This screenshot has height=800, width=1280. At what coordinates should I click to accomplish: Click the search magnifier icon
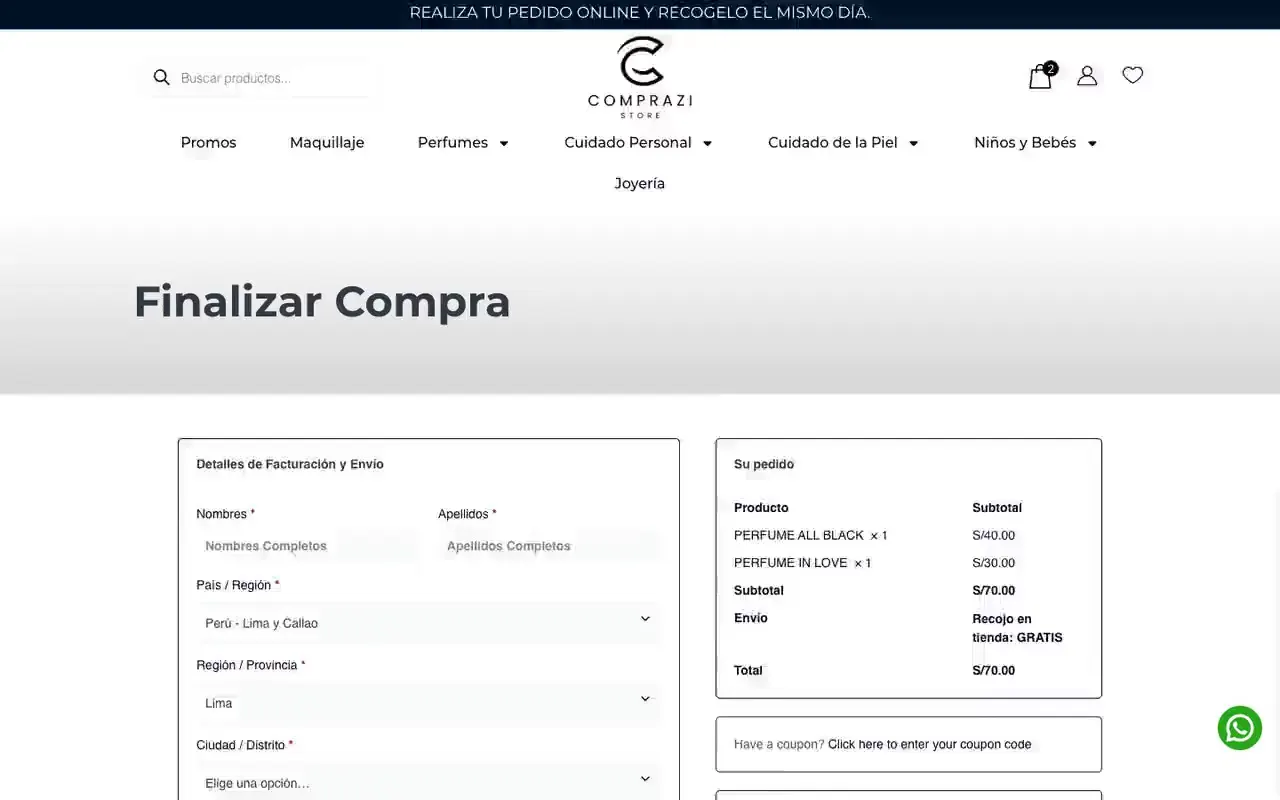pyautogui.click(x=161, y=77)
